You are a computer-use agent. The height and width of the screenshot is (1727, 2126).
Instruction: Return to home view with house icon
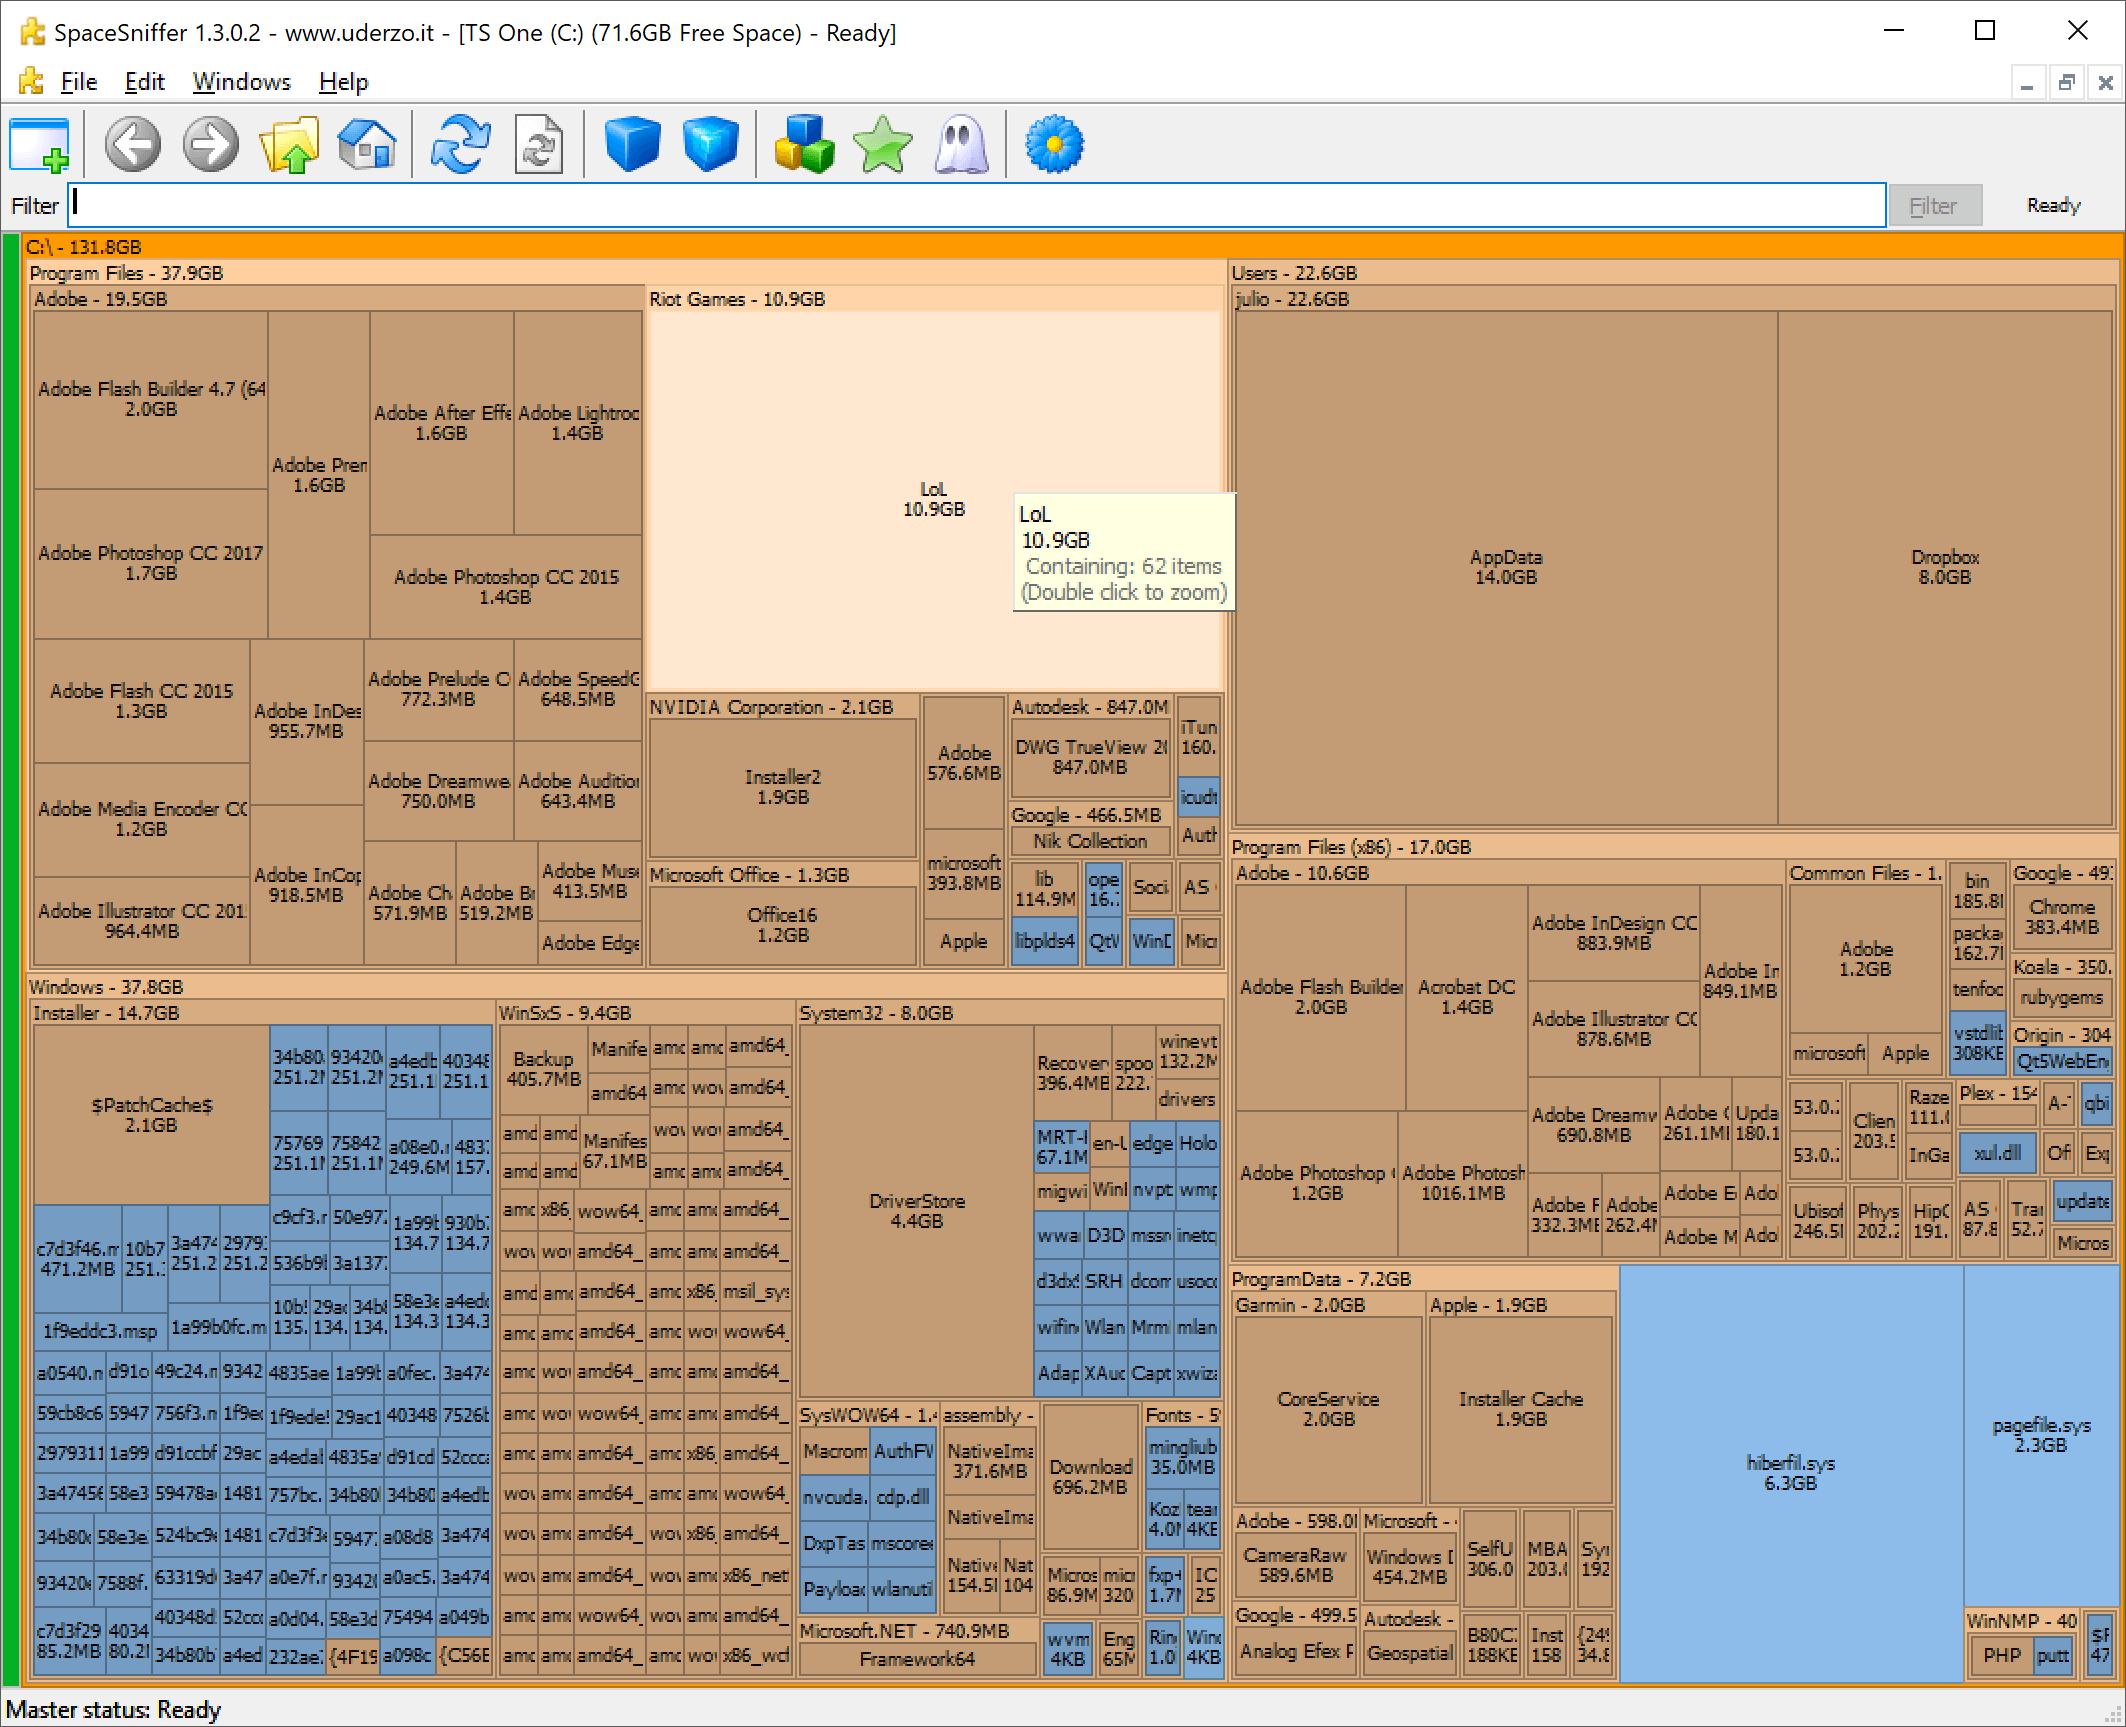click(367, 145)
